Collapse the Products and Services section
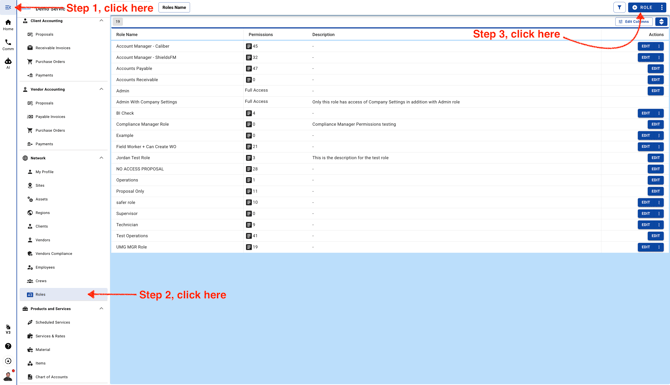Image resolution: width=670 pixels, height=385 pixels. coord(101,309)
